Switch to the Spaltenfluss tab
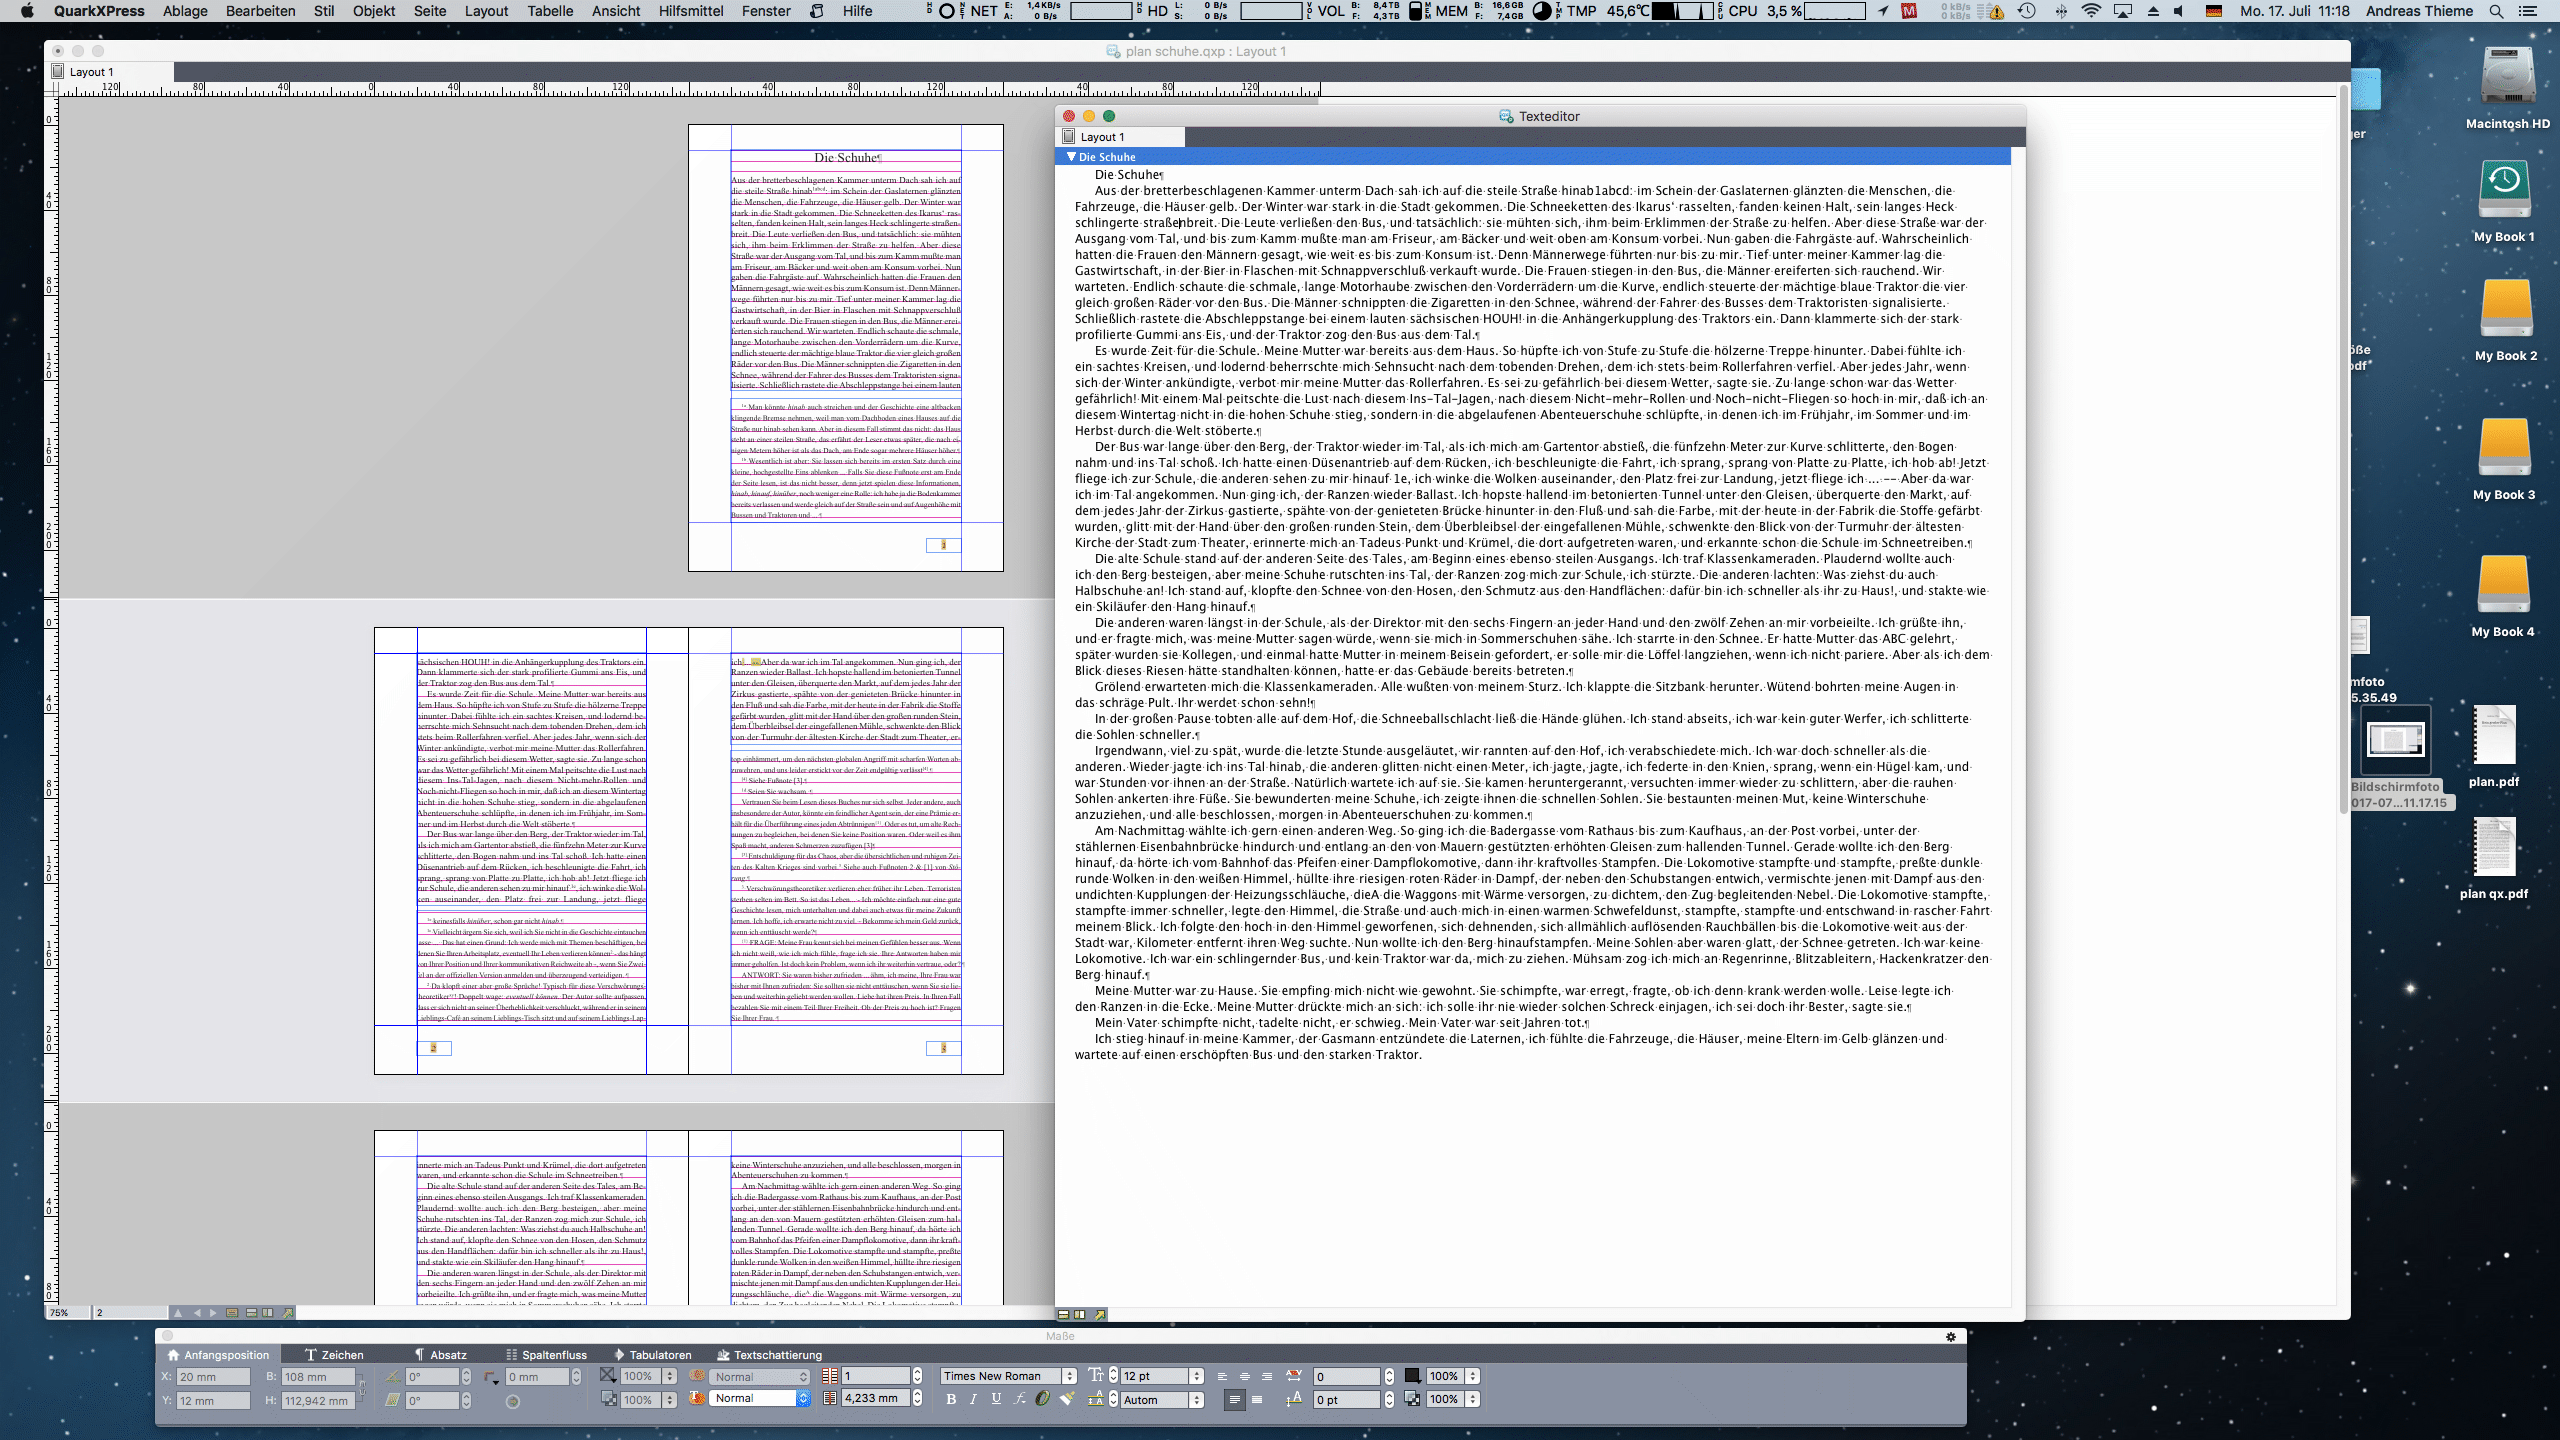This screenshot has height=1440, width=2560. tap(546, 1355)
